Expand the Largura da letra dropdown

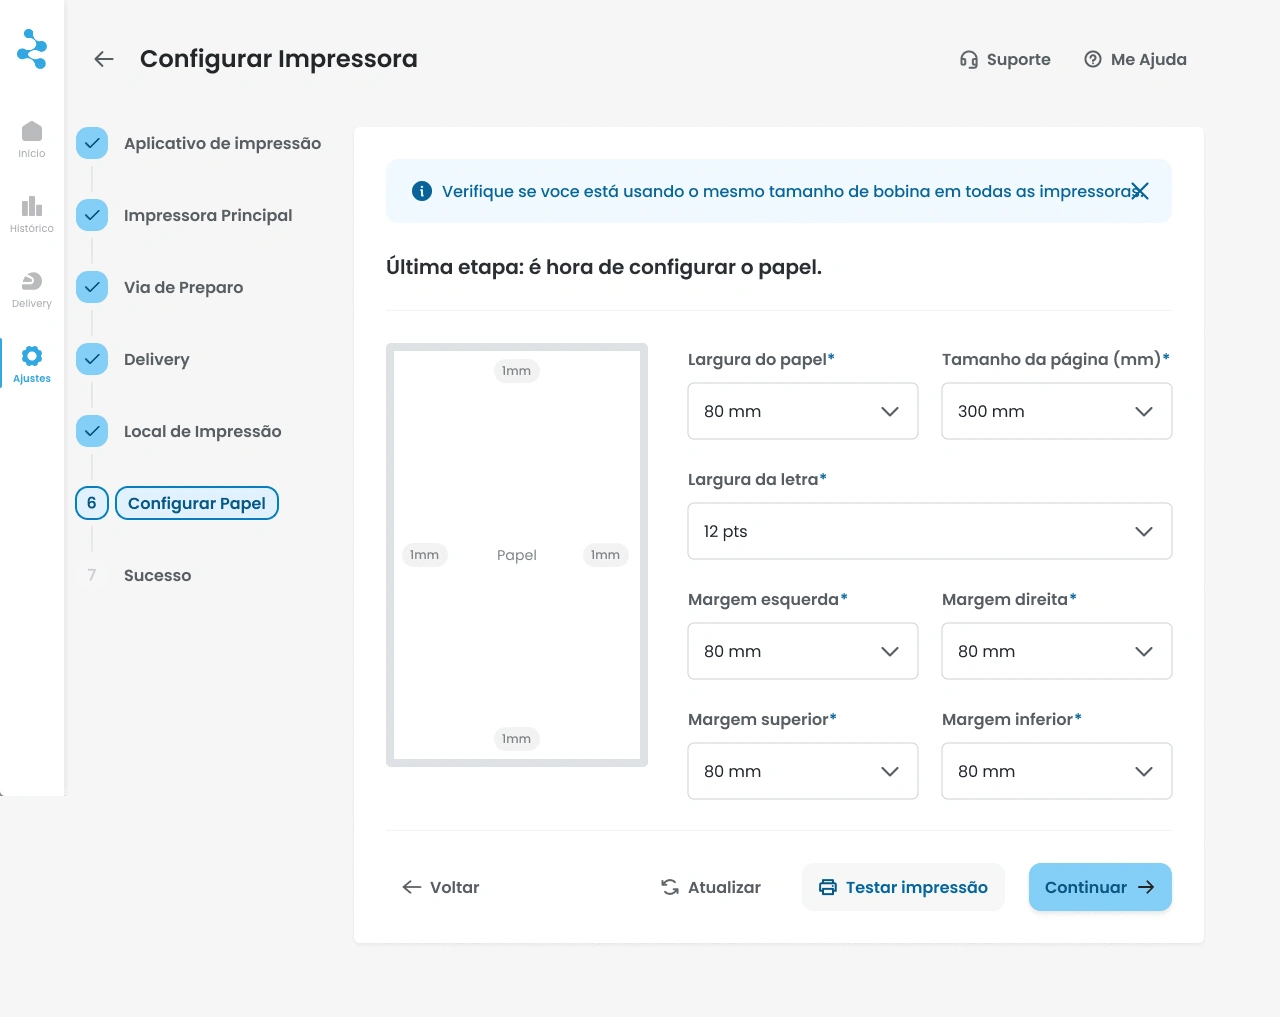coord(929,531)
